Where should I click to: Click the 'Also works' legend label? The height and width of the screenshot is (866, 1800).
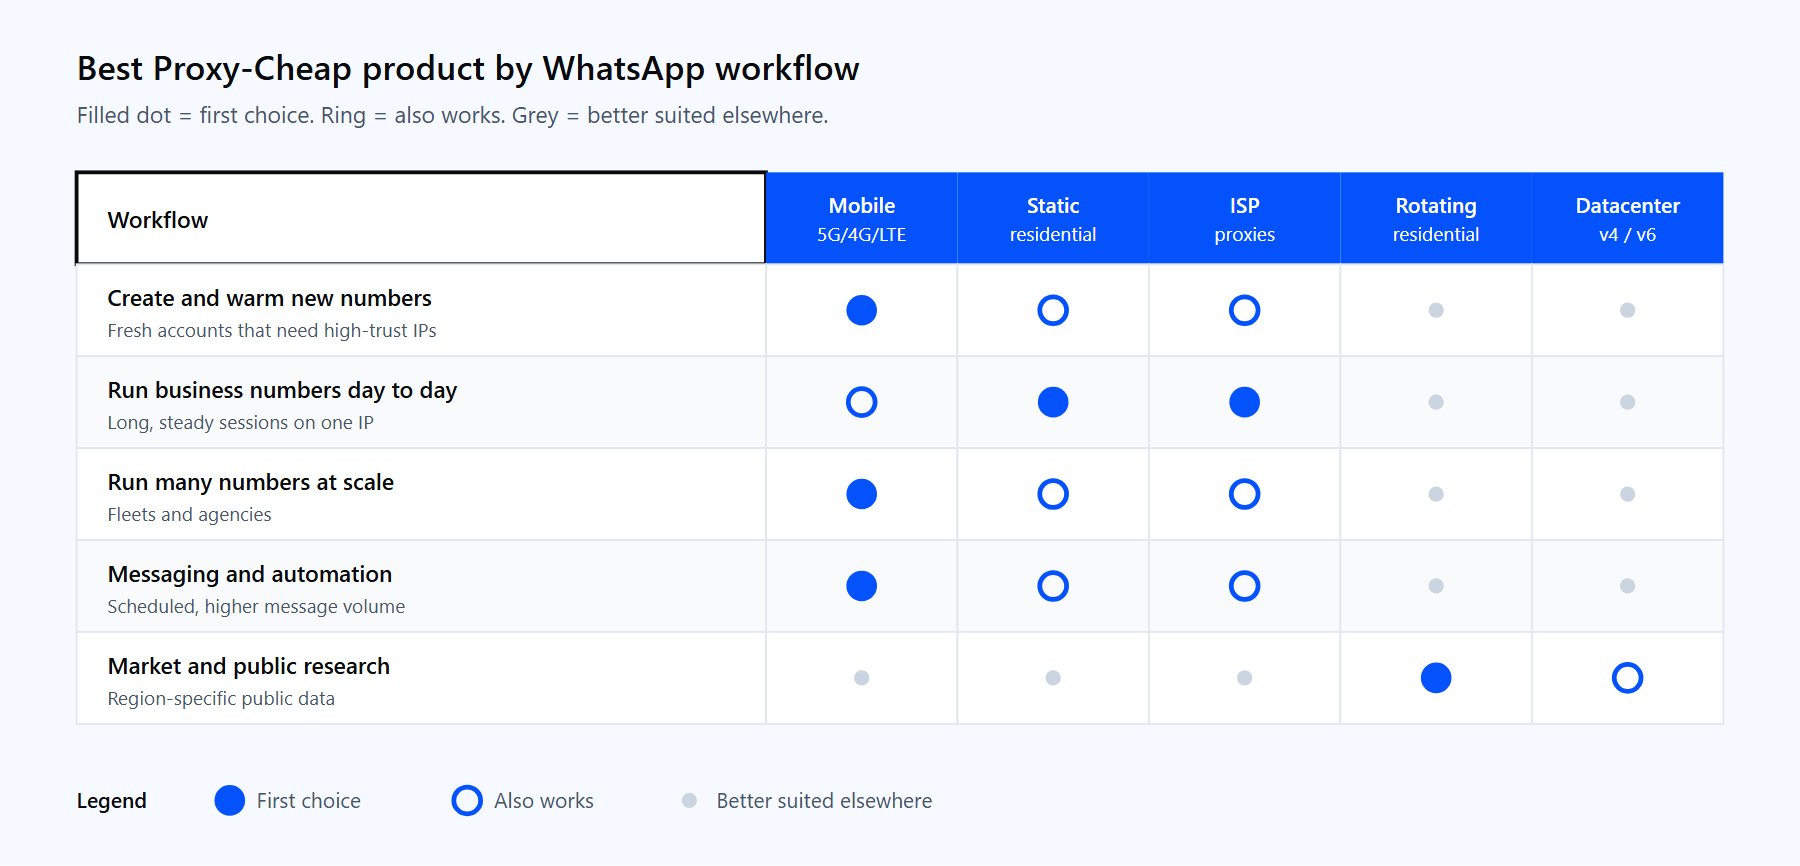tap(543, 800)
